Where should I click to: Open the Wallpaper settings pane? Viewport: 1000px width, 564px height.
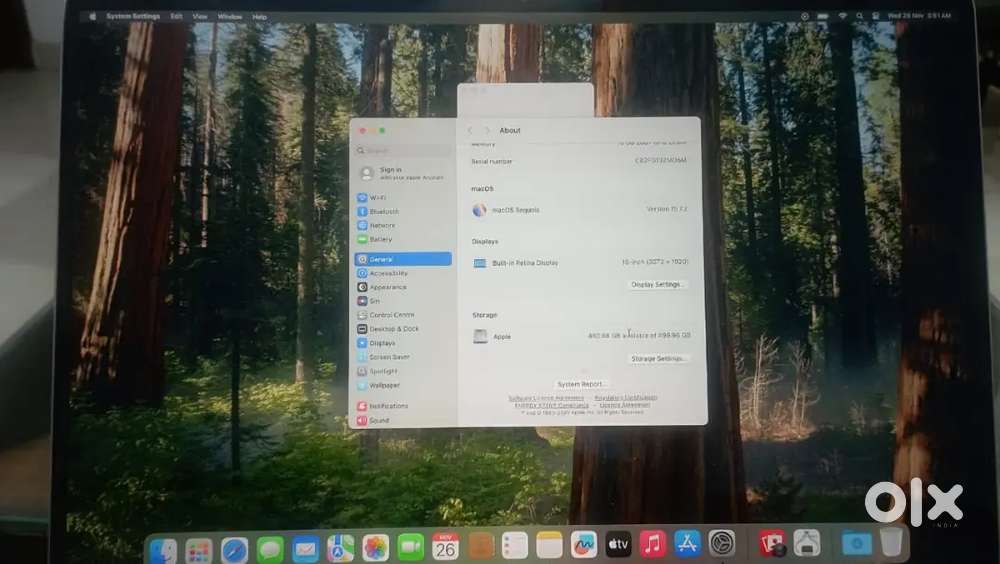[x=384, y=385]
